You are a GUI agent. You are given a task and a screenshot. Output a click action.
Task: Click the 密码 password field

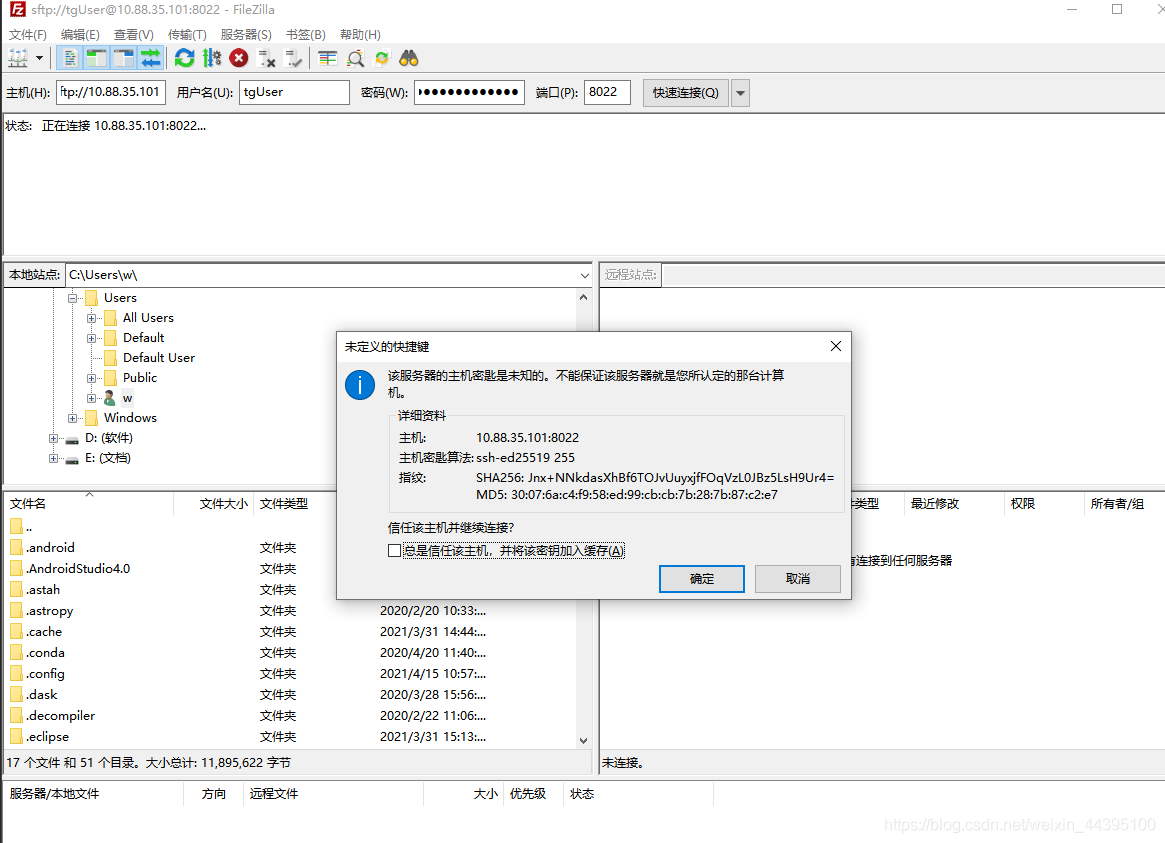click(x=470, y=92)
